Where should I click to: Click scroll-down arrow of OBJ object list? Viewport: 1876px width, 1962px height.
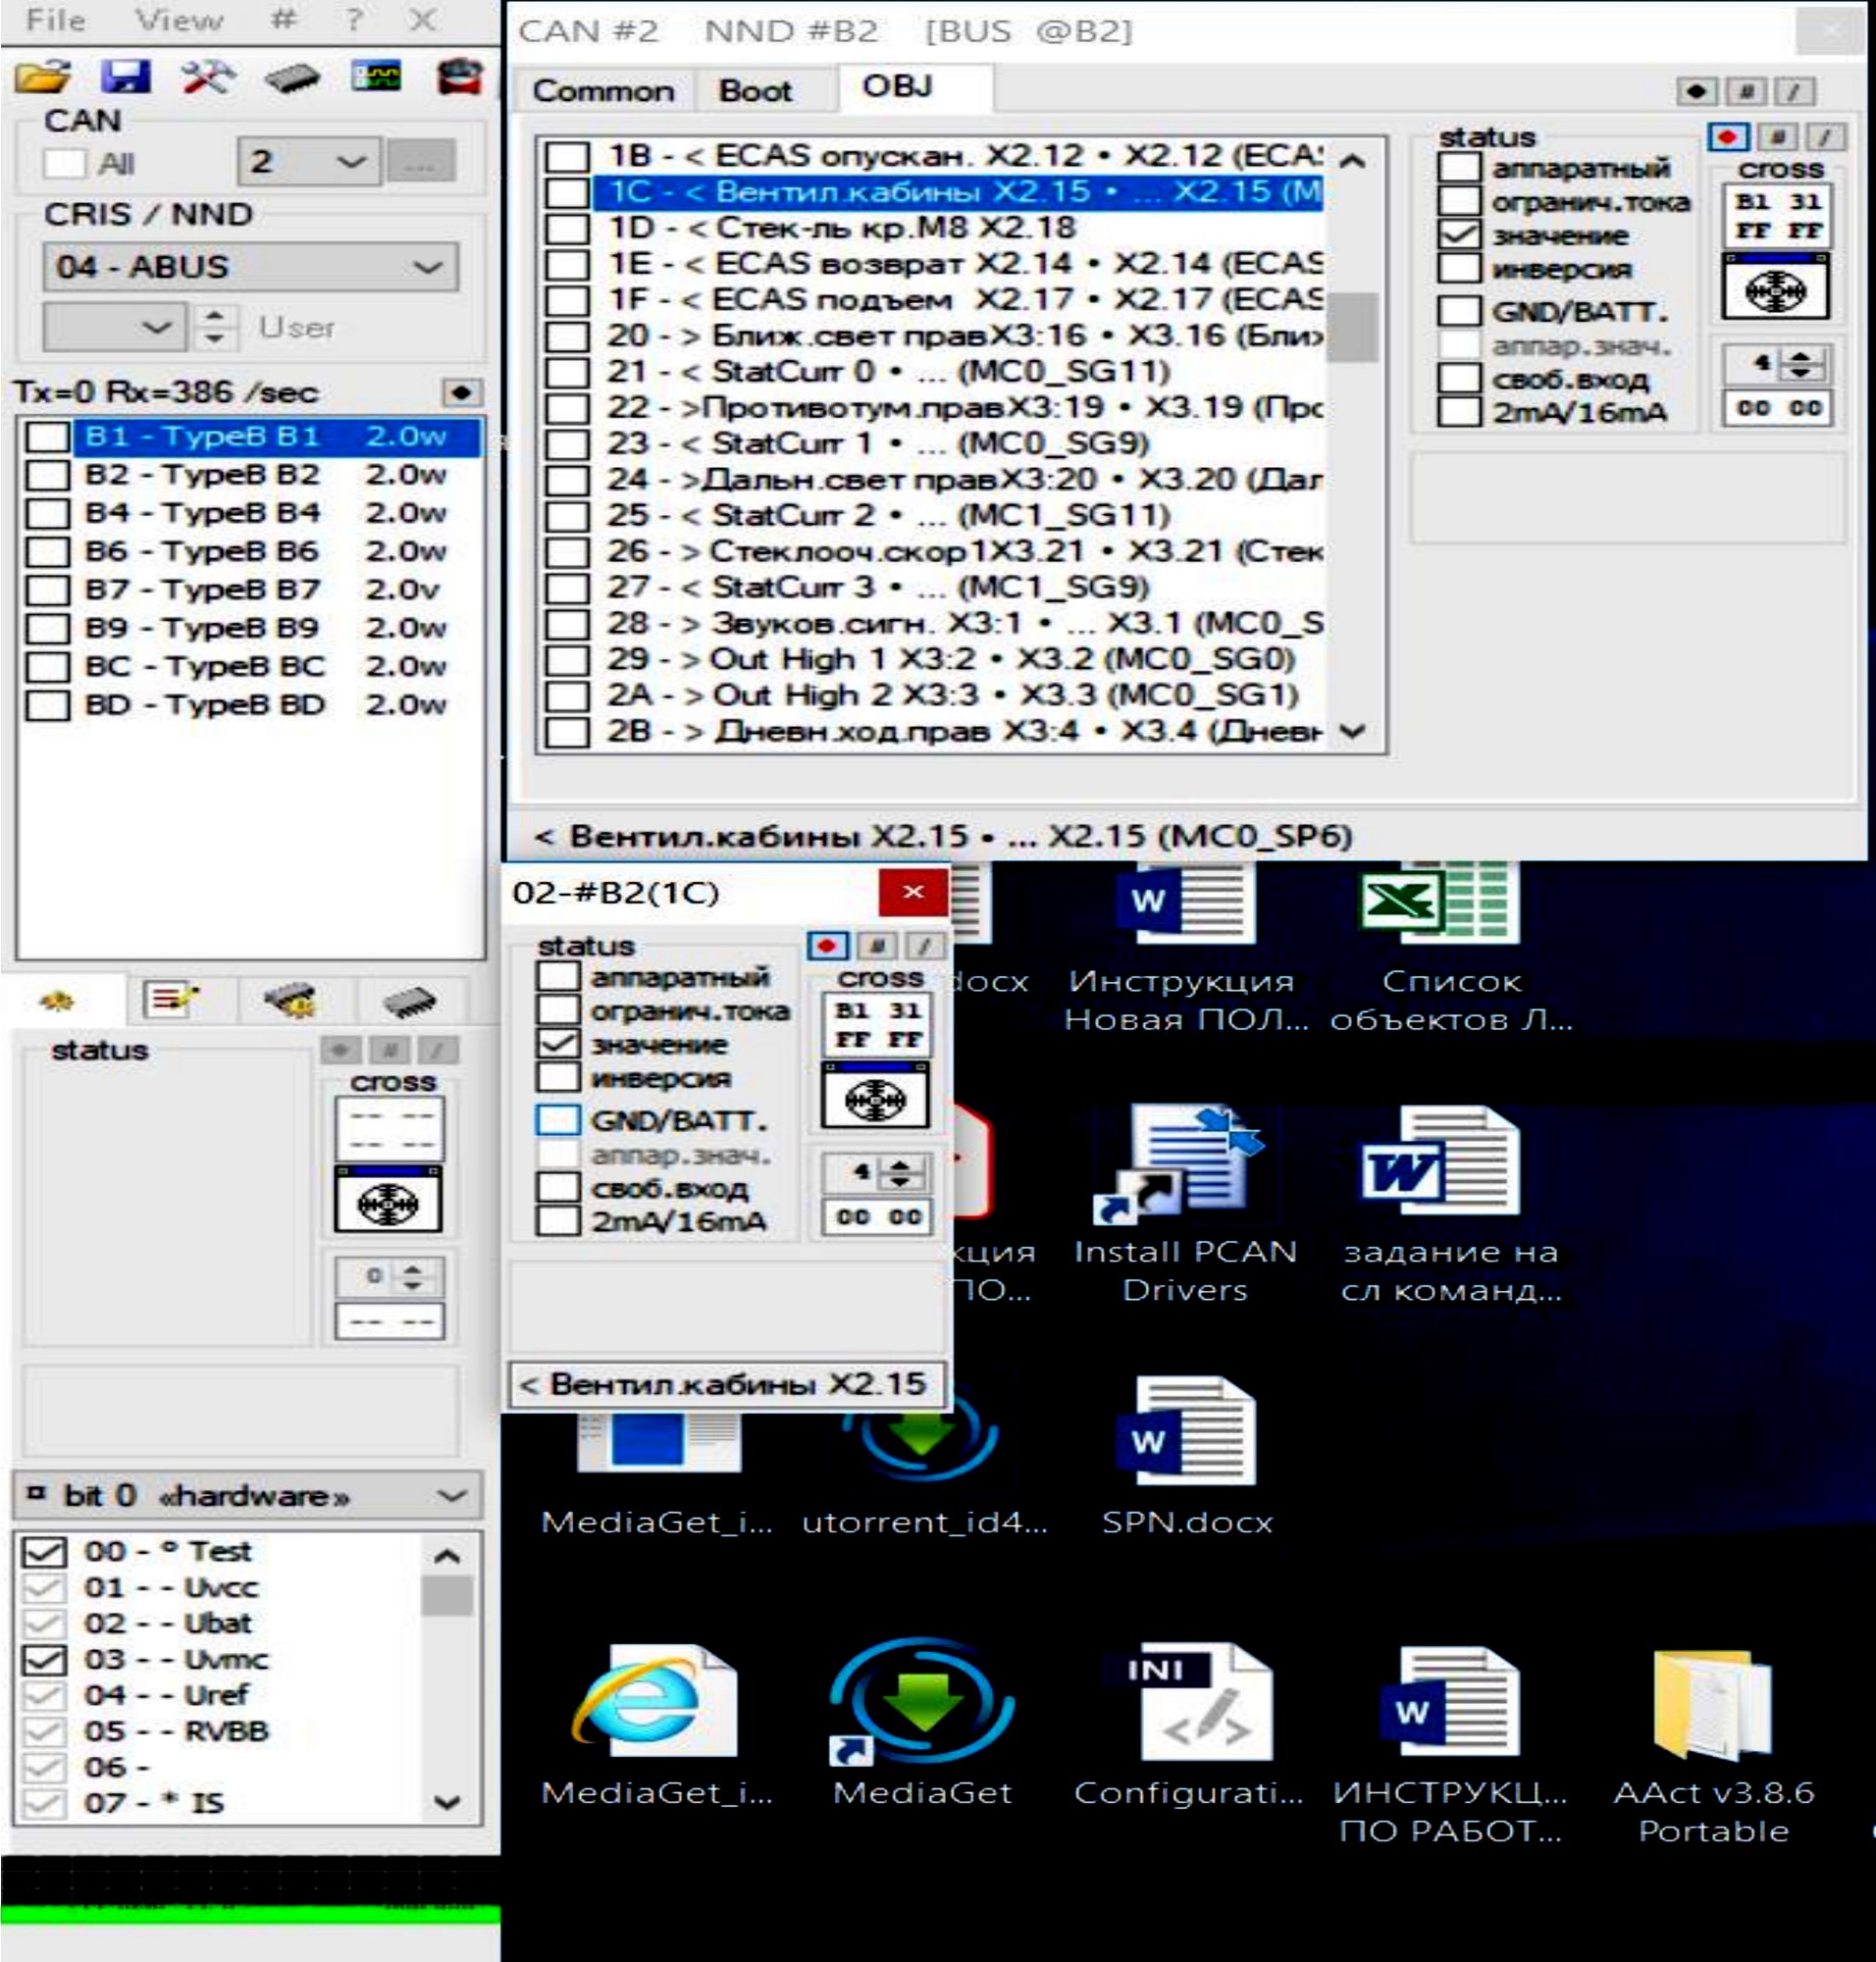(x=1352, y=731)
